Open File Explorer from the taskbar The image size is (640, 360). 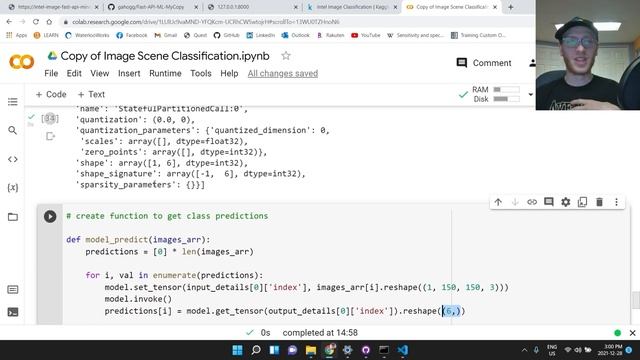311,350
